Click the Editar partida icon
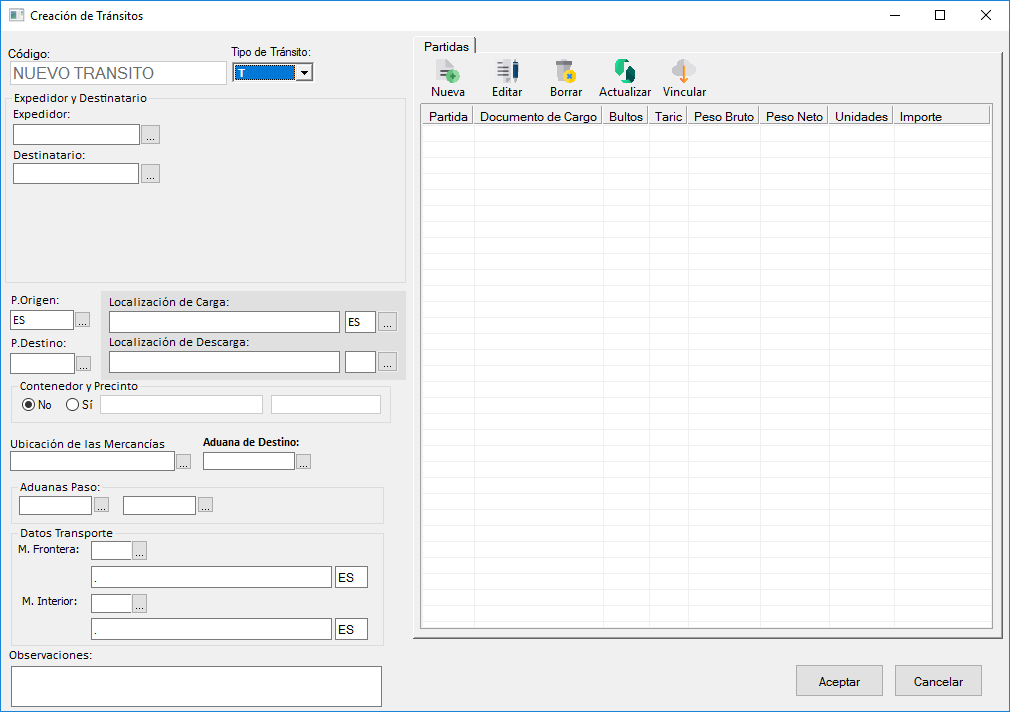The width and height of the screenshot is (1010, 712). click(x=507, y=73)
